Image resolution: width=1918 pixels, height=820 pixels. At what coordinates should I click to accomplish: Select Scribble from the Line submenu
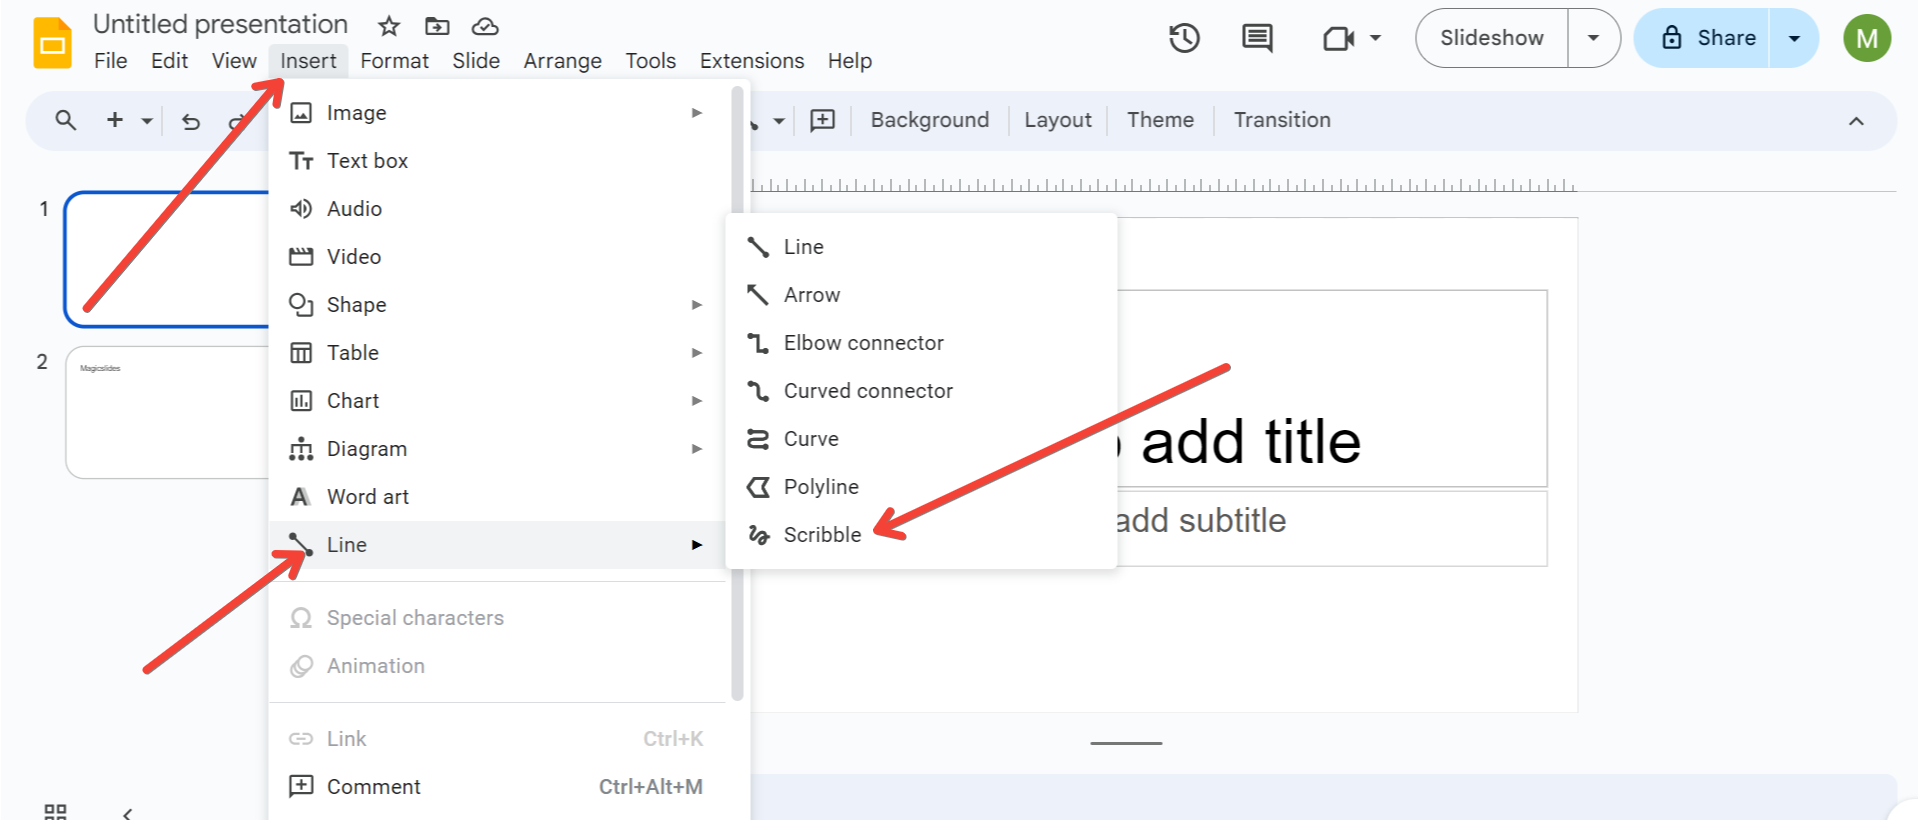[x=822, y=535]
